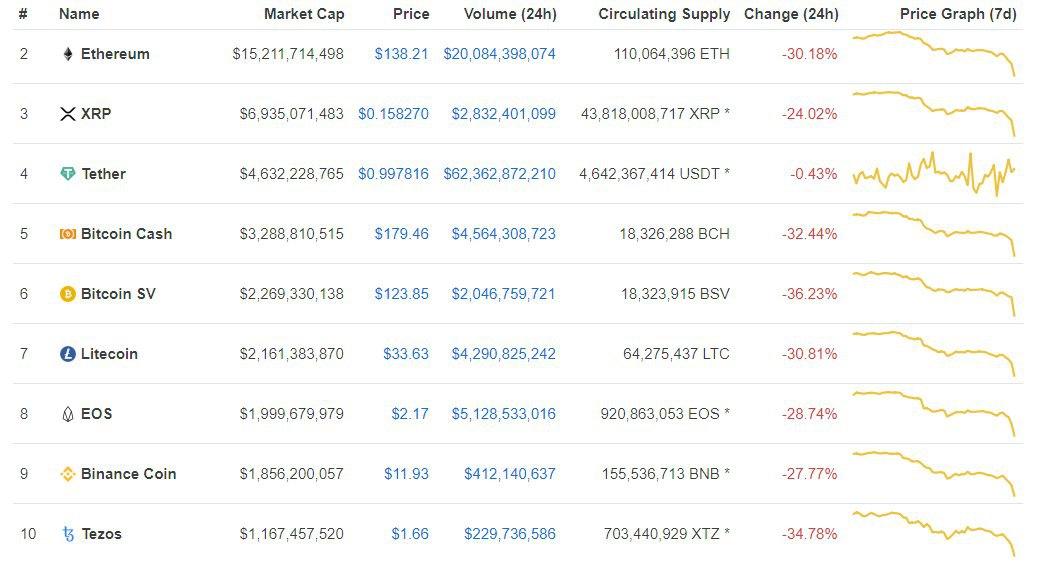Click the Name column header

coord(79,14)
